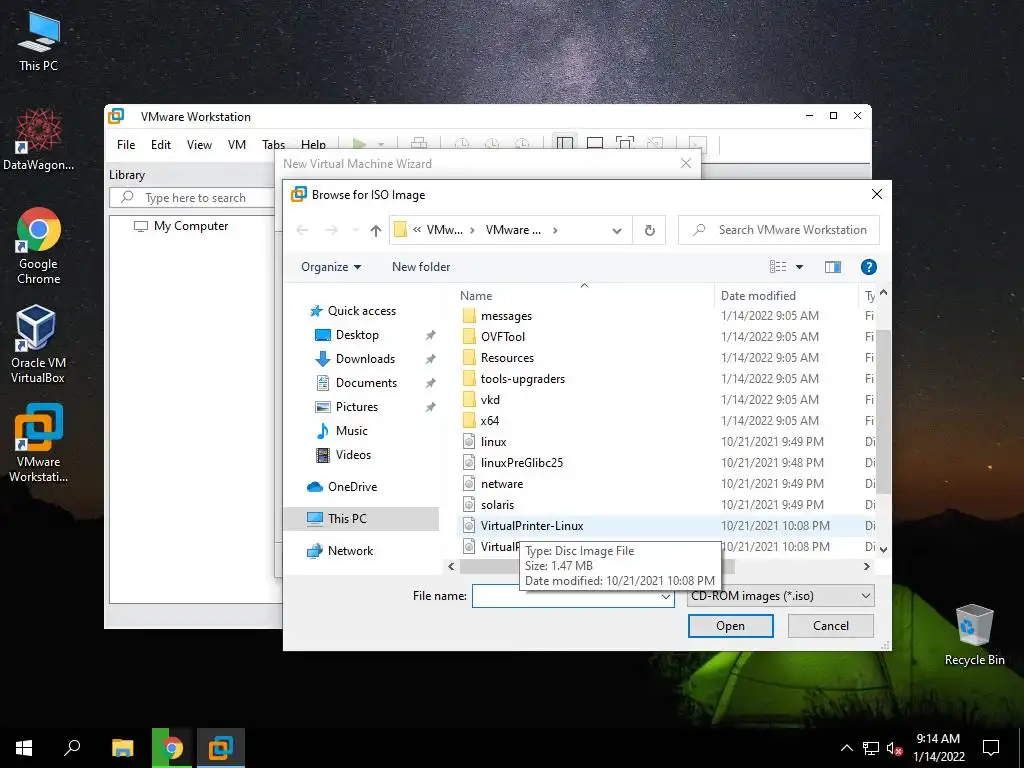Viewport: 1024px width, 768px height.
Task: Select the linux disc image file
Action: coord(493,442)
